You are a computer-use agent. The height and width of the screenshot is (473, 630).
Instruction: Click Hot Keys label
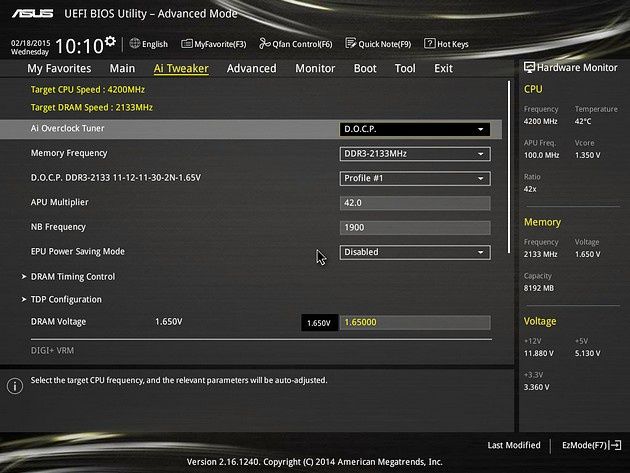pos(453,44)
